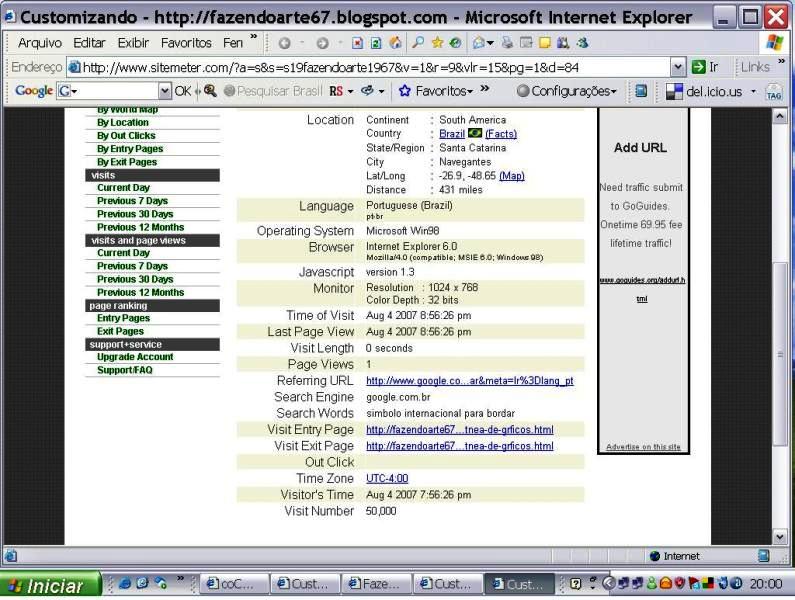This screenshot has width=795, height=600.
Task: Click Internet Explorer quick launch icon
Action: point(124,583)
